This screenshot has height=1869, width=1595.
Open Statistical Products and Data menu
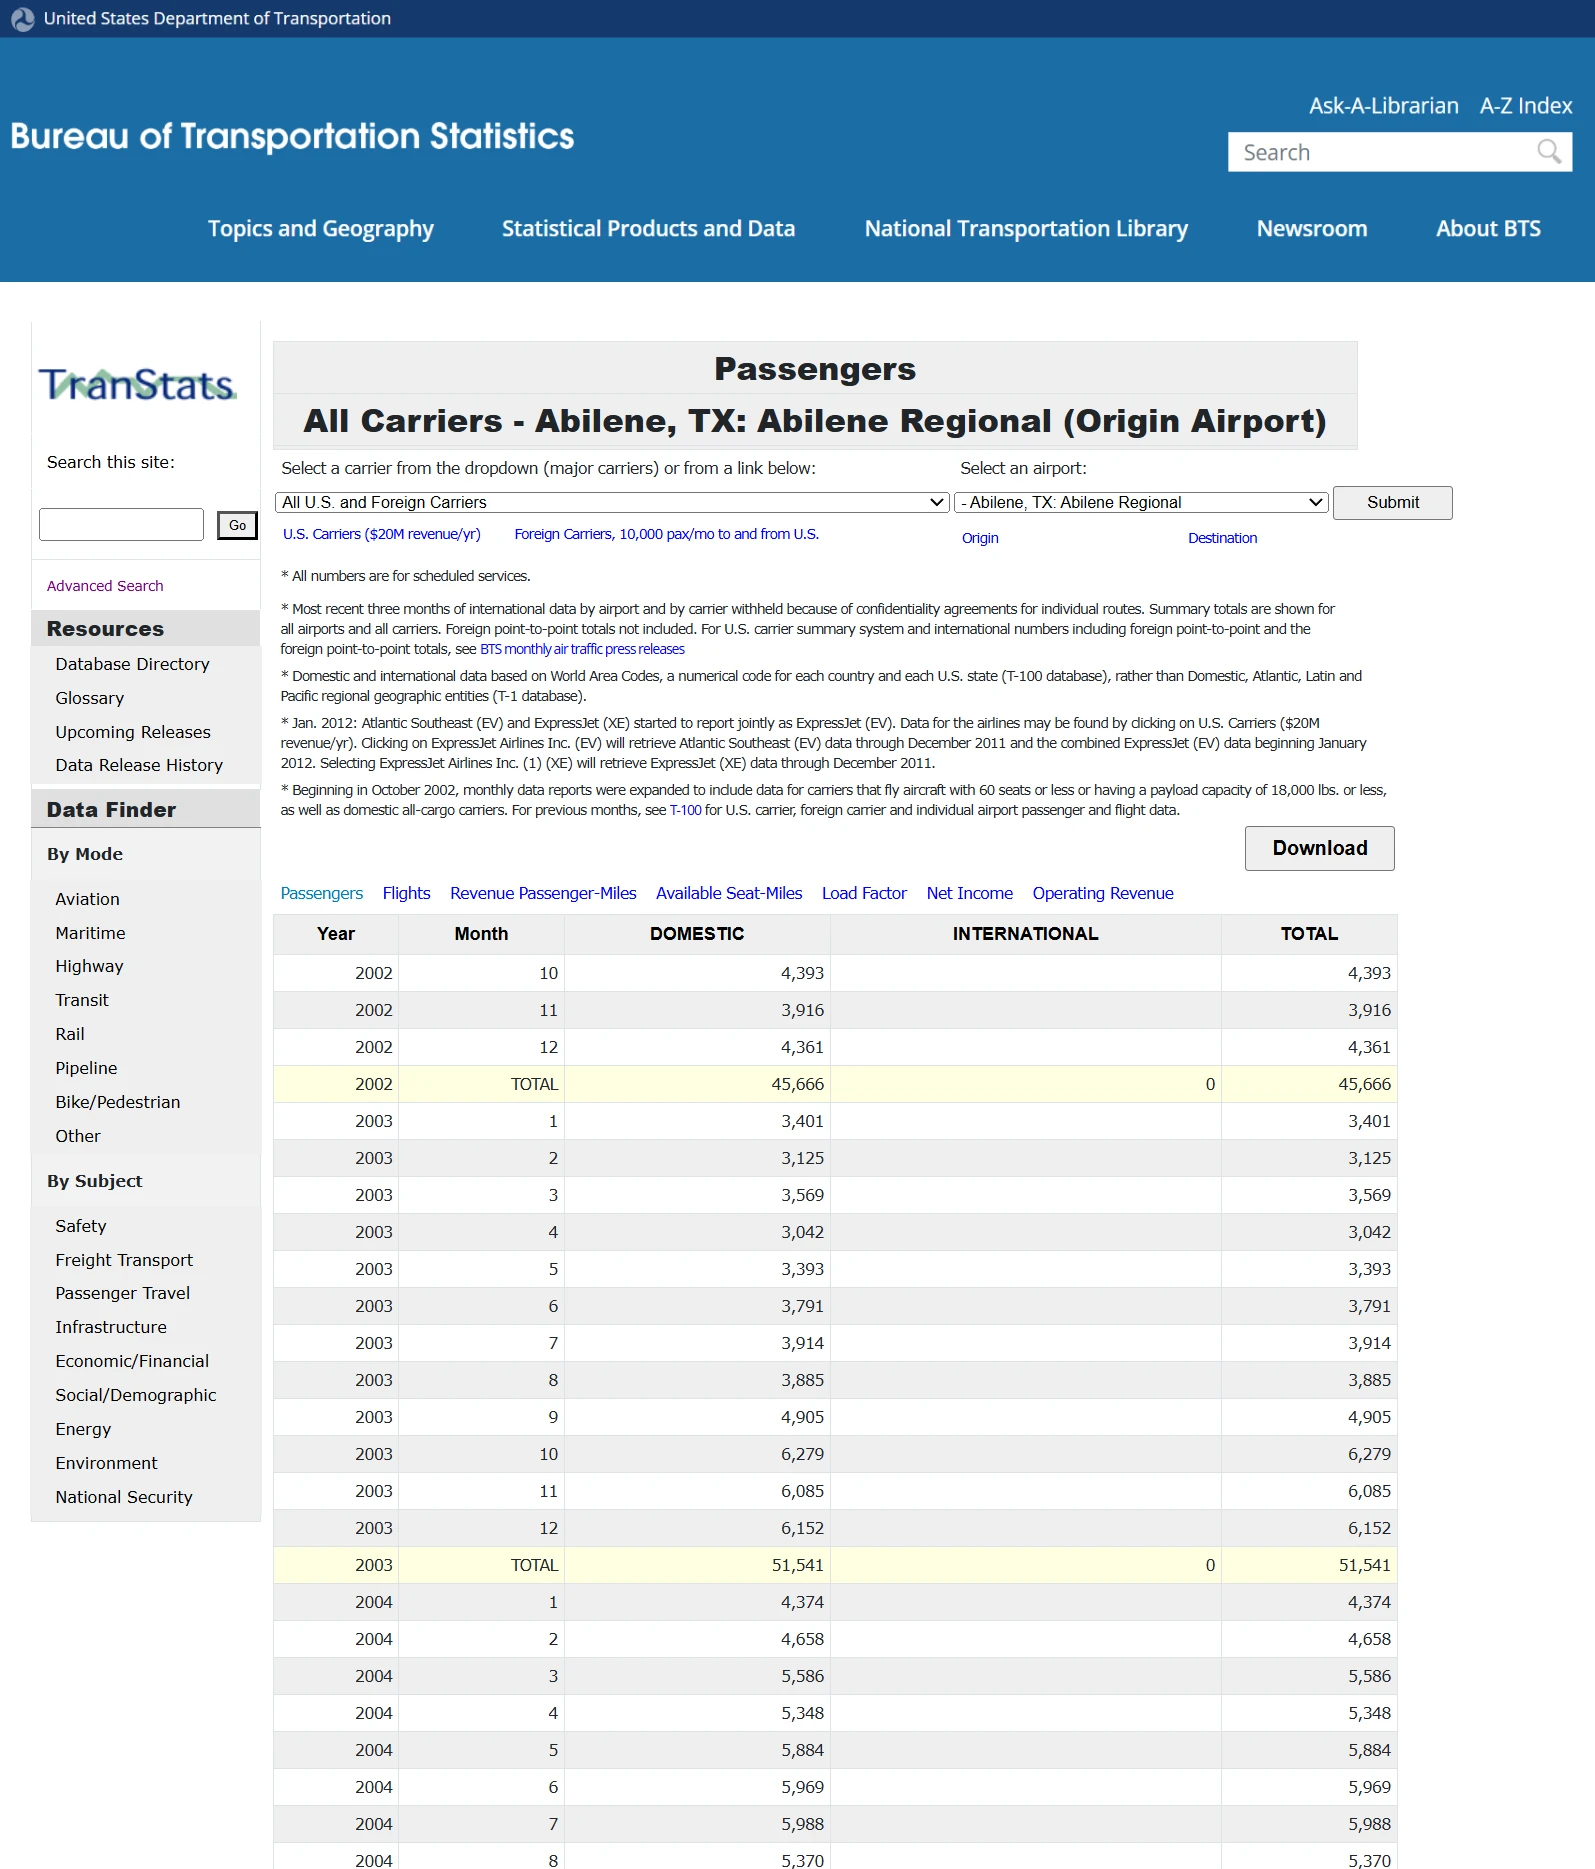648,229
